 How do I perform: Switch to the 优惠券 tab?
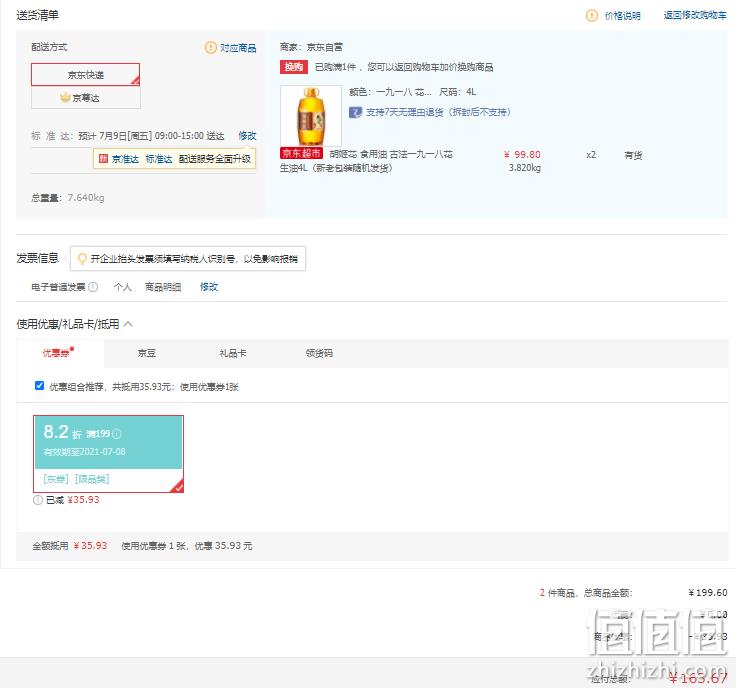pyautogui.click(x=58, y=353)
